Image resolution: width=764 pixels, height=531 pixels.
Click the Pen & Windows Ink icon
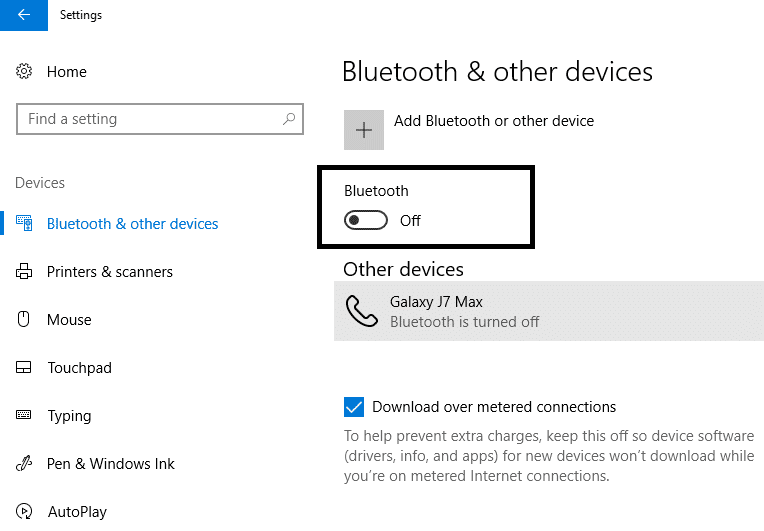[24, 464]
